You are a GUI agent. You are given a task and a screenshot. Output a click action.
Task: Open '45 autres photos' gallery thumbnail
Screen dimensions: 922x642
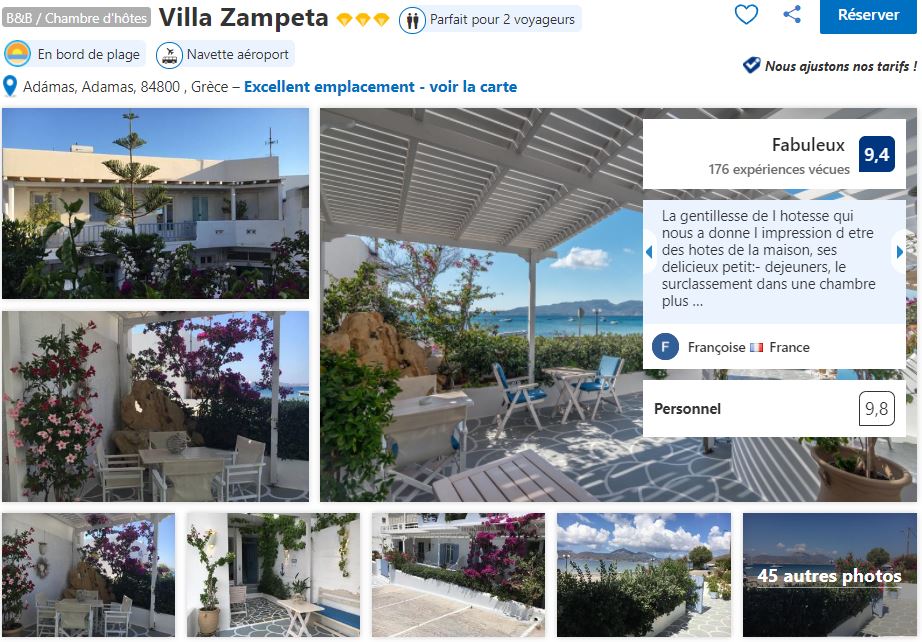(x=830, y=575)
